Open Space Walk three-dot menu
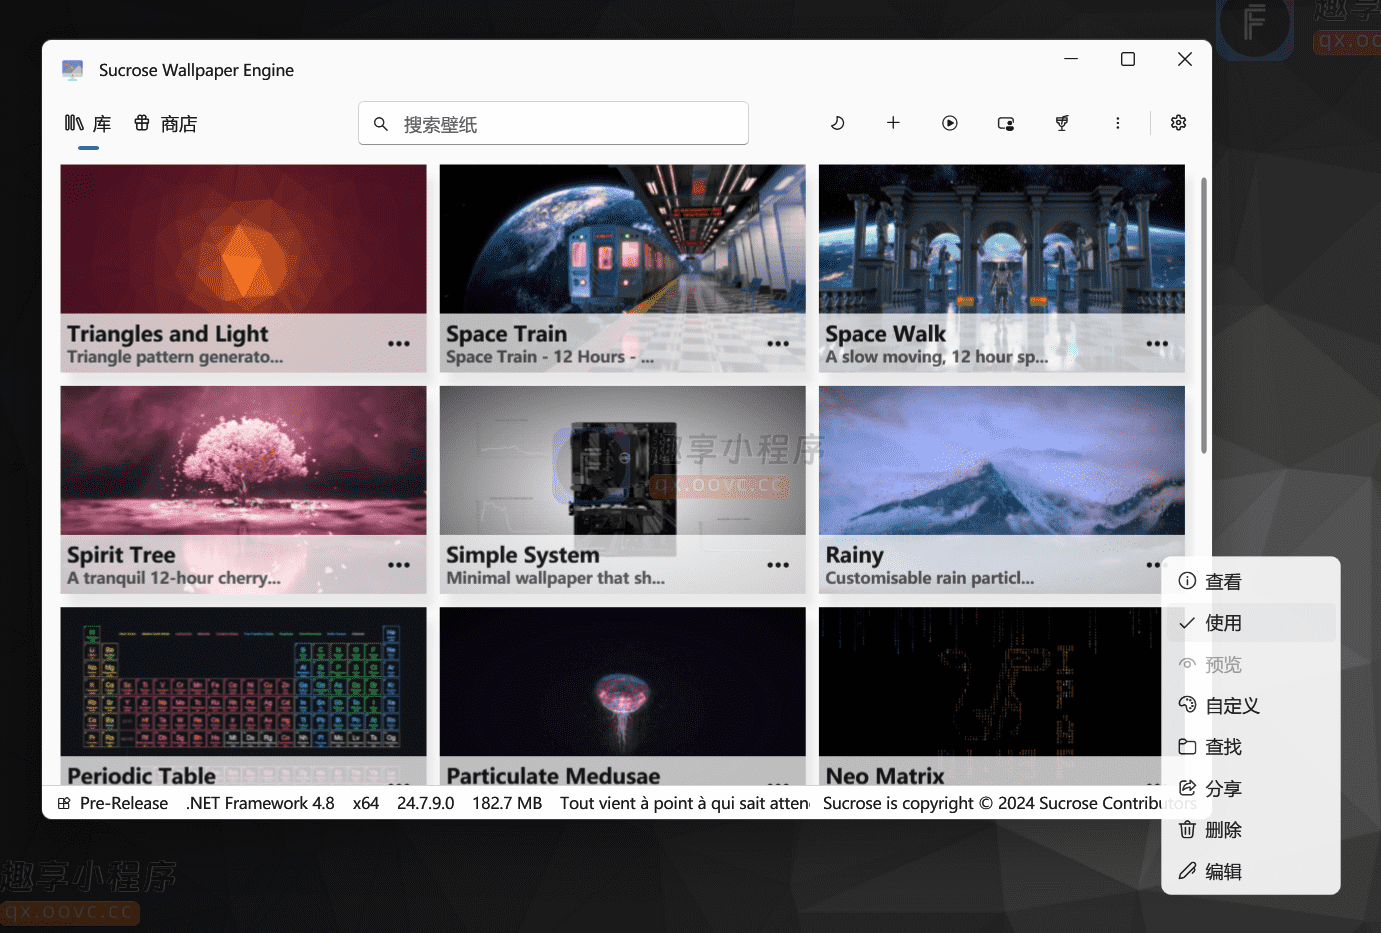The width and height of the screenshot is (1381, 933). pos(1157,344)
